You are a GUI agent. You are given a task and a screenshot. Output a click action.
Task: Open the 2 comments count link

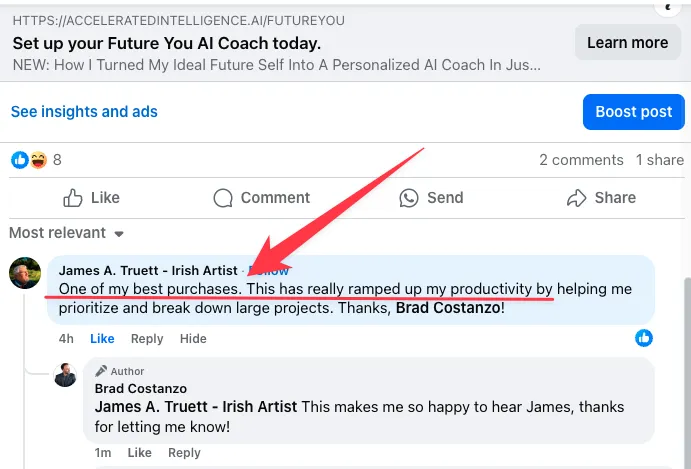pyautogui.click(x=581, y=160)
